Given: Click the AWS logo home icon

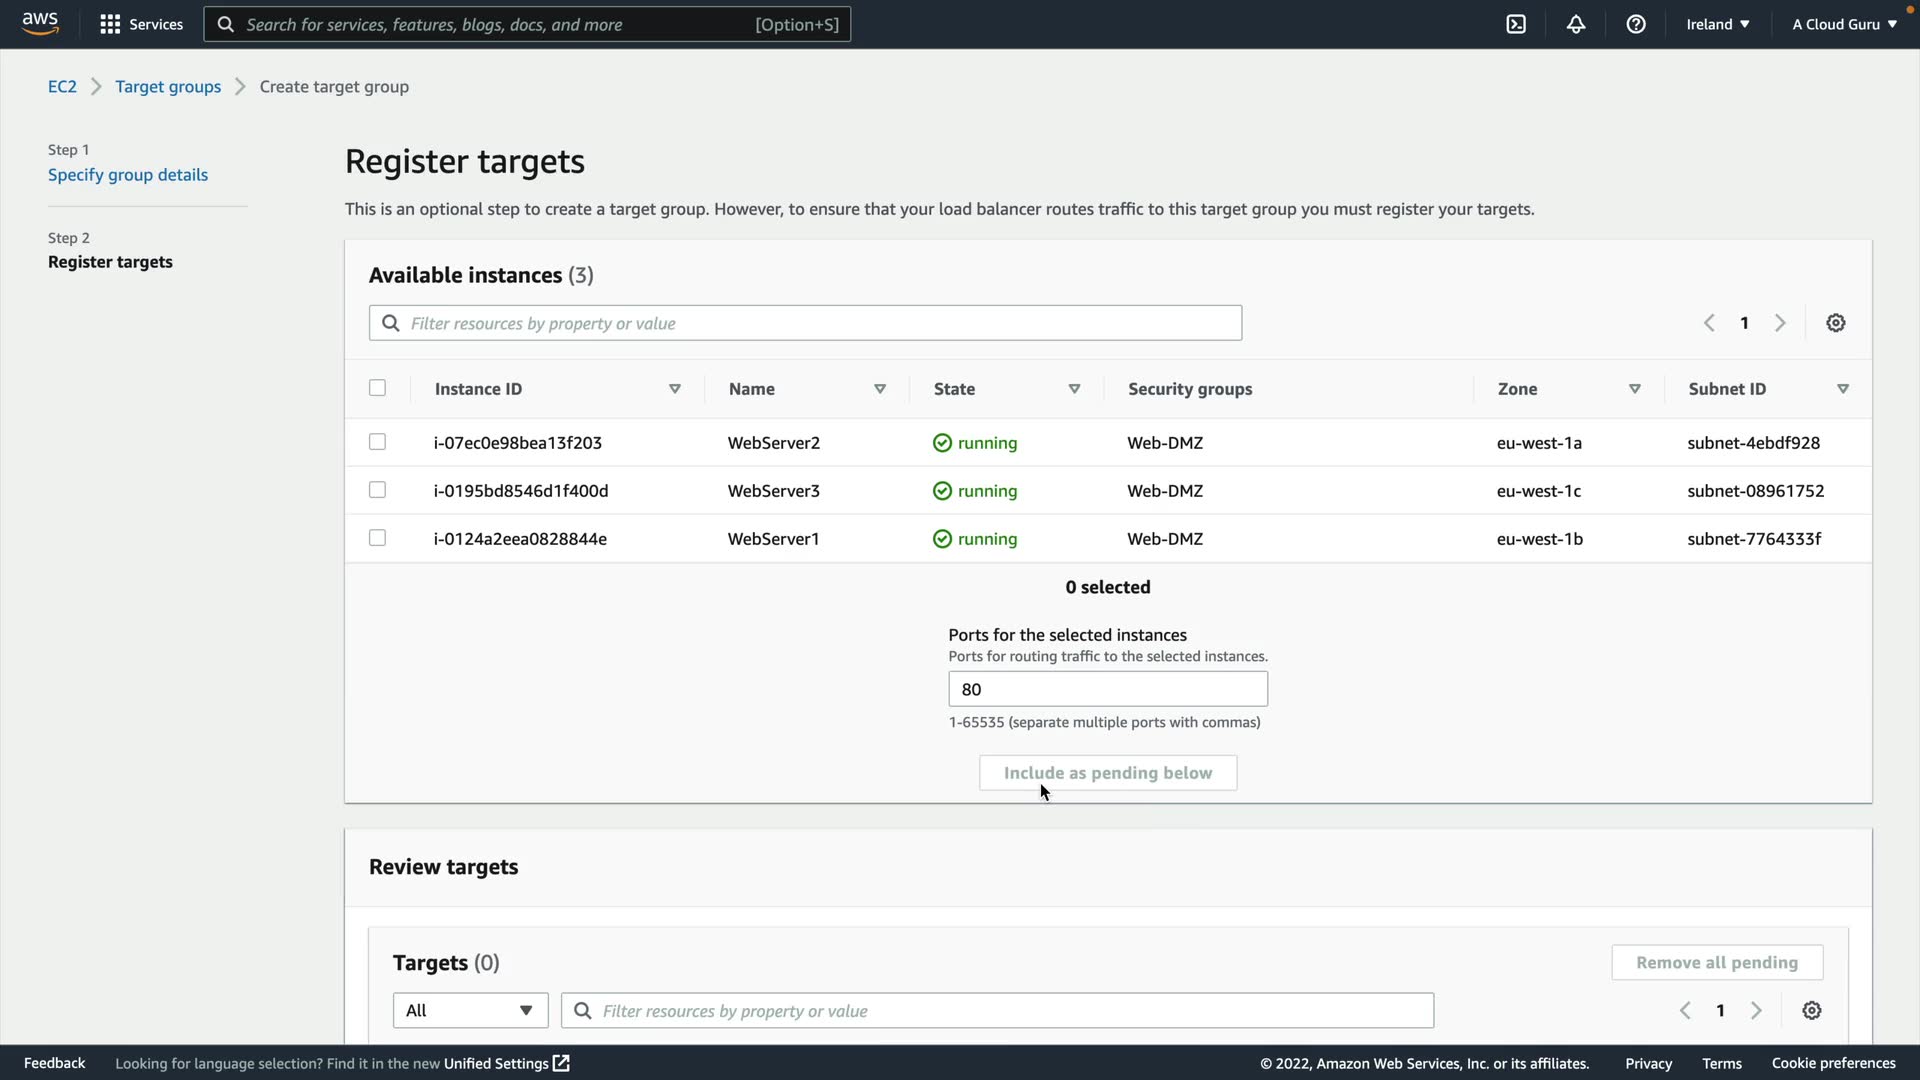Looking at the screenshot, I should (x=40, y=22).
